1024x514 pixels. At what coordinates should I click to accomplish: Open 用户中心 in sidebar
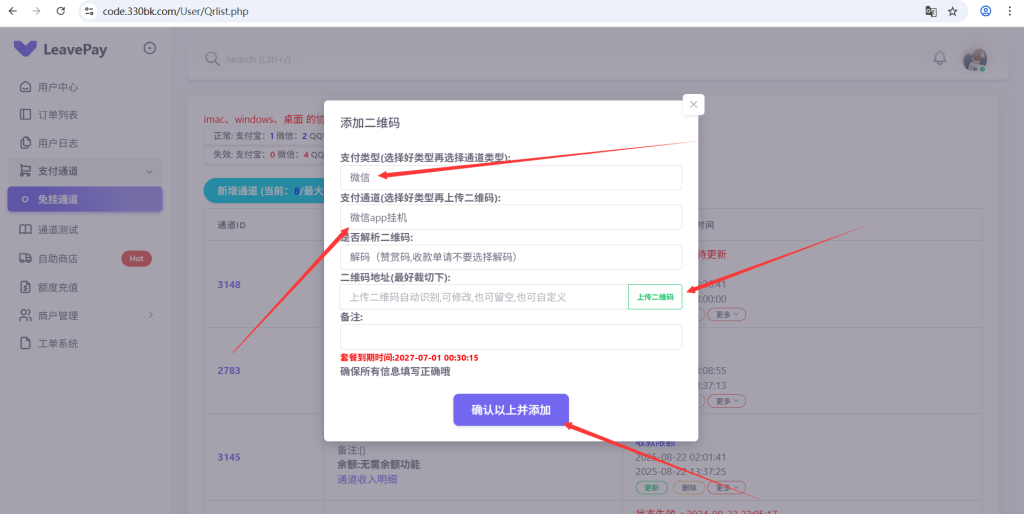tap(85, 86)
